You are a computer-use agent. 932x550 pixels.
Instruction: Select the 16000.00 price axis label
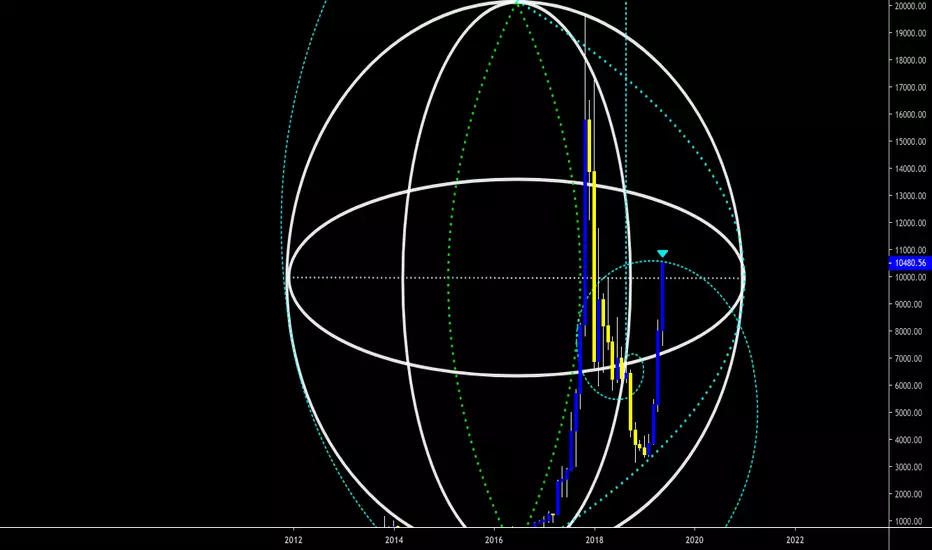pos(910,115)
